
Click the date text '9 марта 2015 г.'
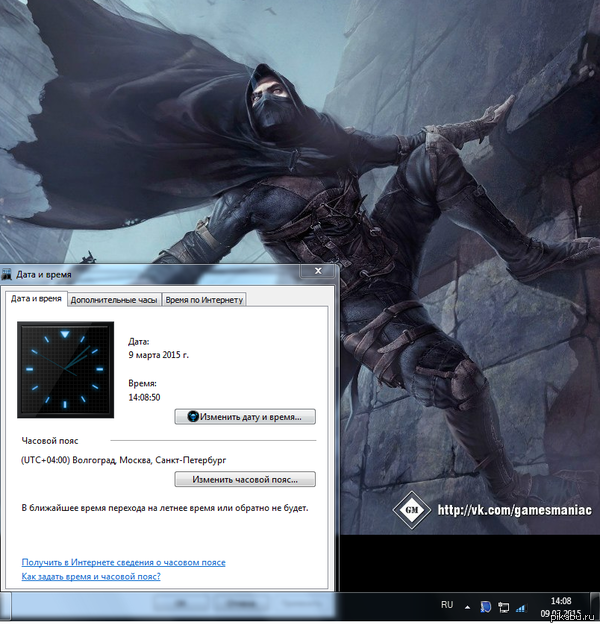pos(159,355)
